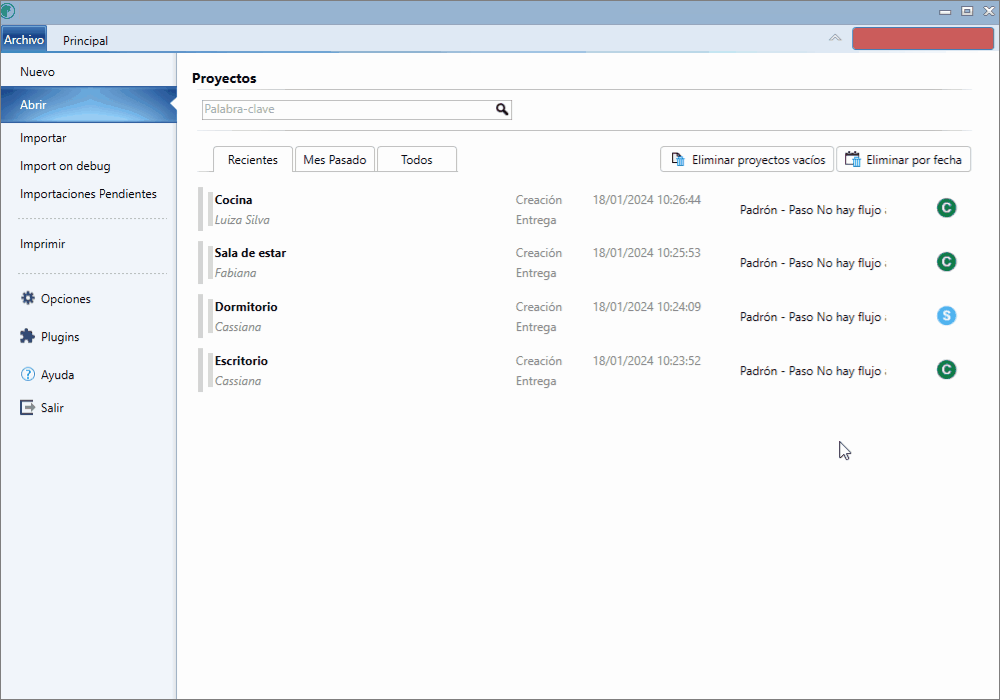Click the blue S badge for Dormitorio
Image resolution: width=1000 pixels, height=700 pixels.
[946, 316]
